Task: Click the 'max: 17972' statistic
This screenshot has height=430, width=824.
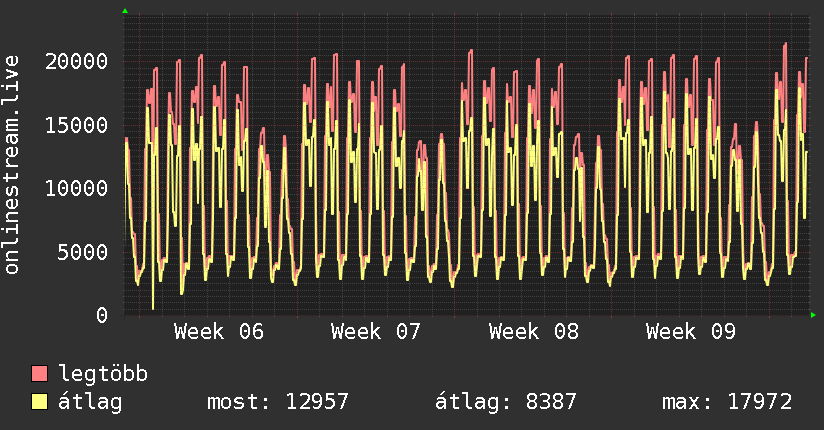Action: (x=727, y=402)
